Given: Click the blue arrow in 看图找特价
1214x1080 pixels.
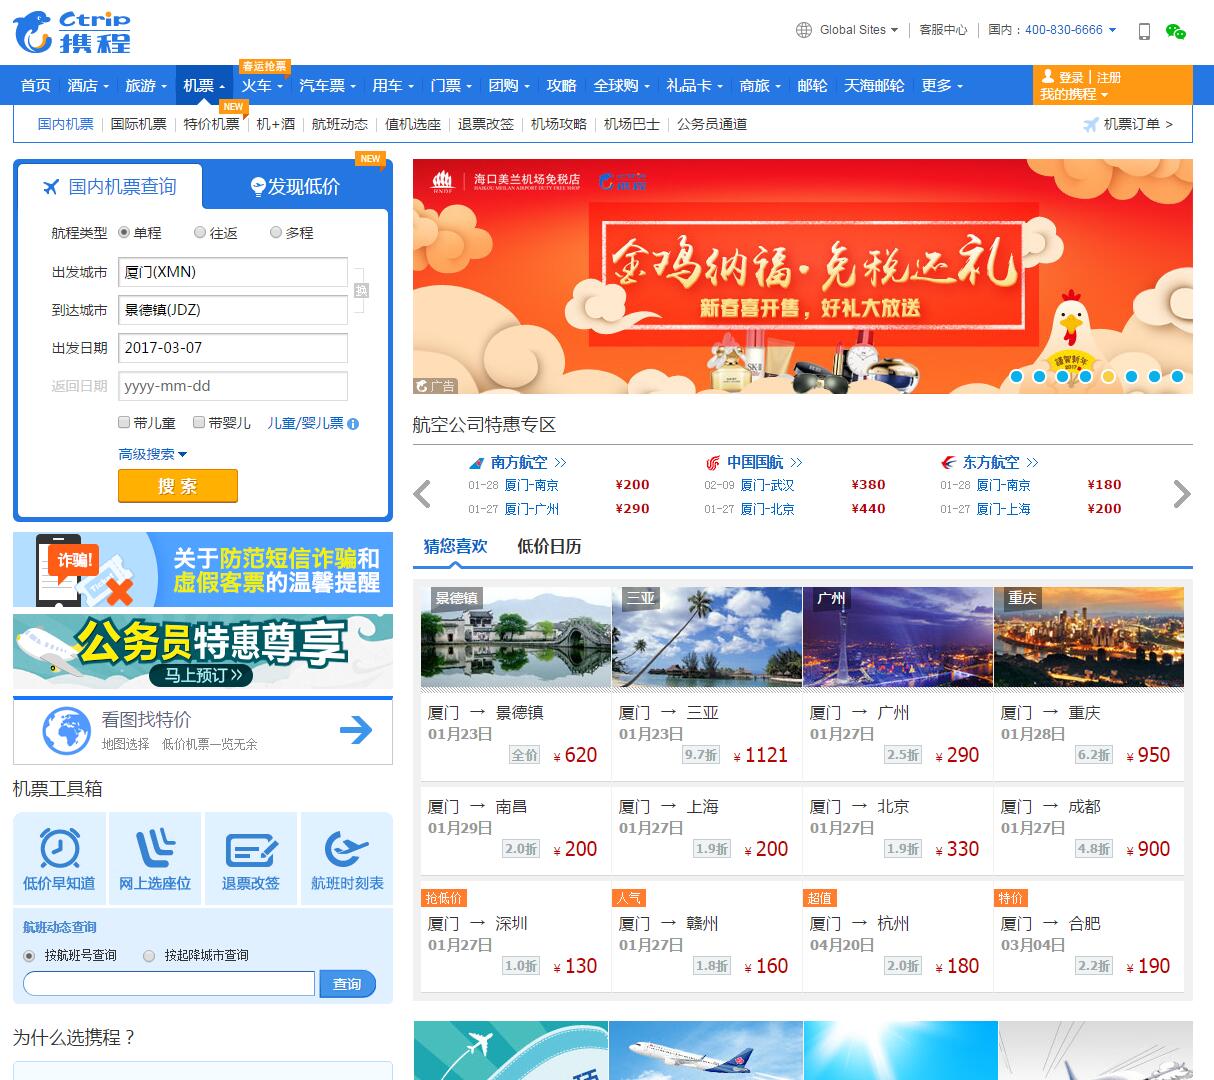Looking at the screenshot, I should pos(356,731).
